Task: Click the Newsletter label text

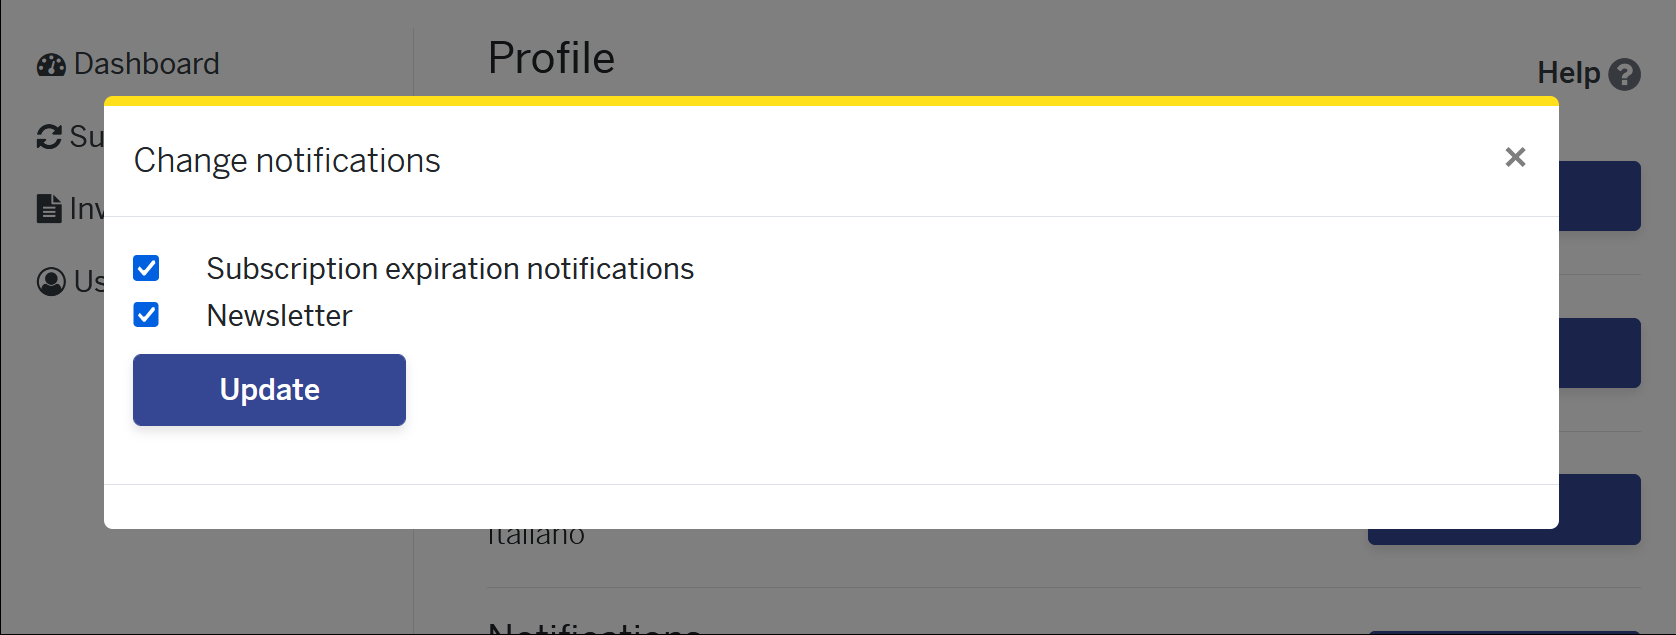Action: 279,316
